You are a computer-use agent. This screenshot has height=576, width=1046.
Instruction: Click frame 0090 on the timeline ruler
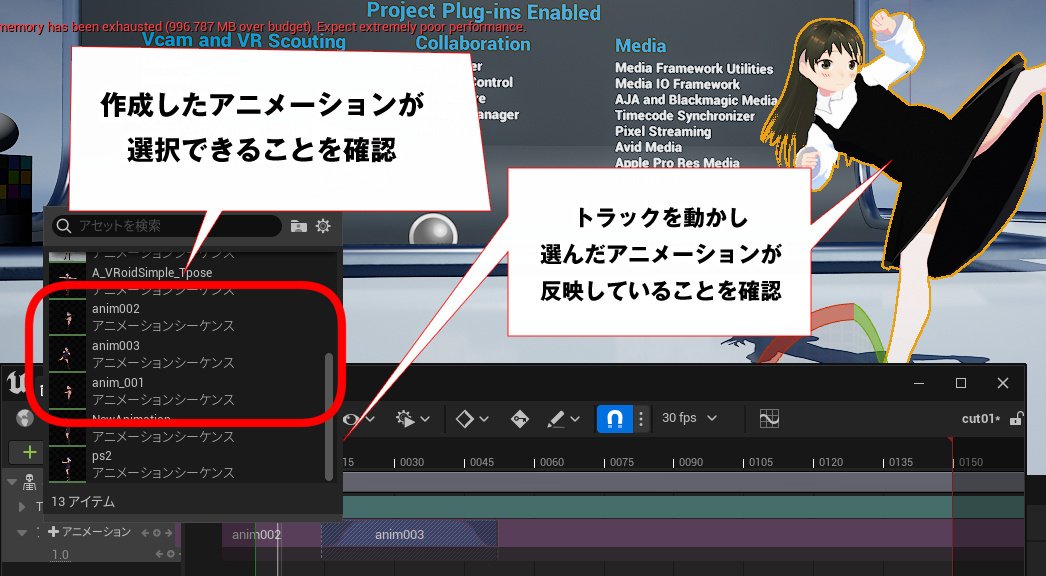click(690, 462)
